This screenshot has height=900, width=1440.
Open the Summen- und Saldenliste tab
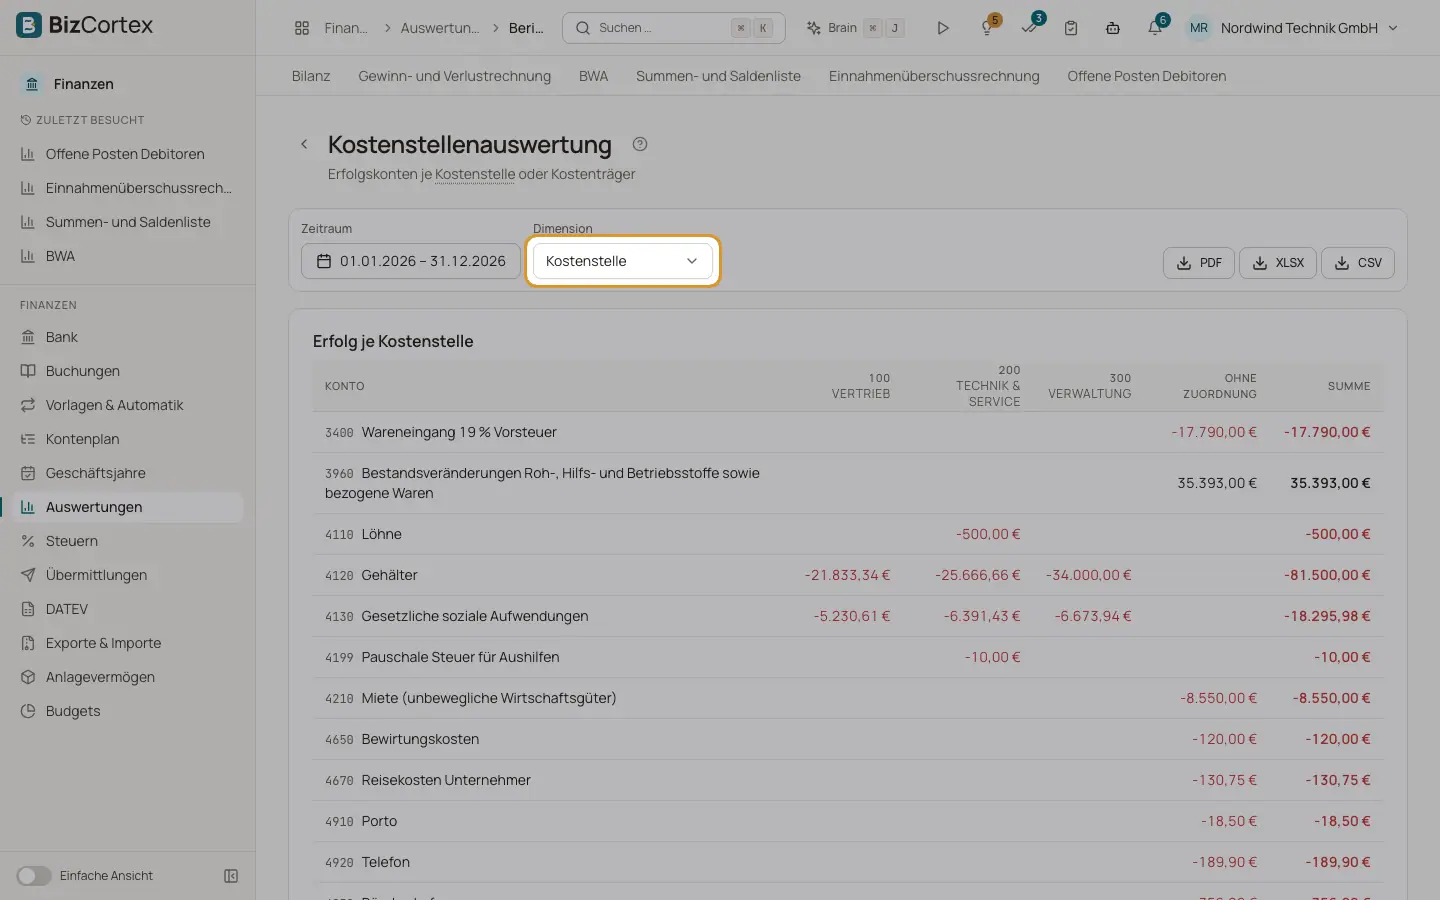718,76
